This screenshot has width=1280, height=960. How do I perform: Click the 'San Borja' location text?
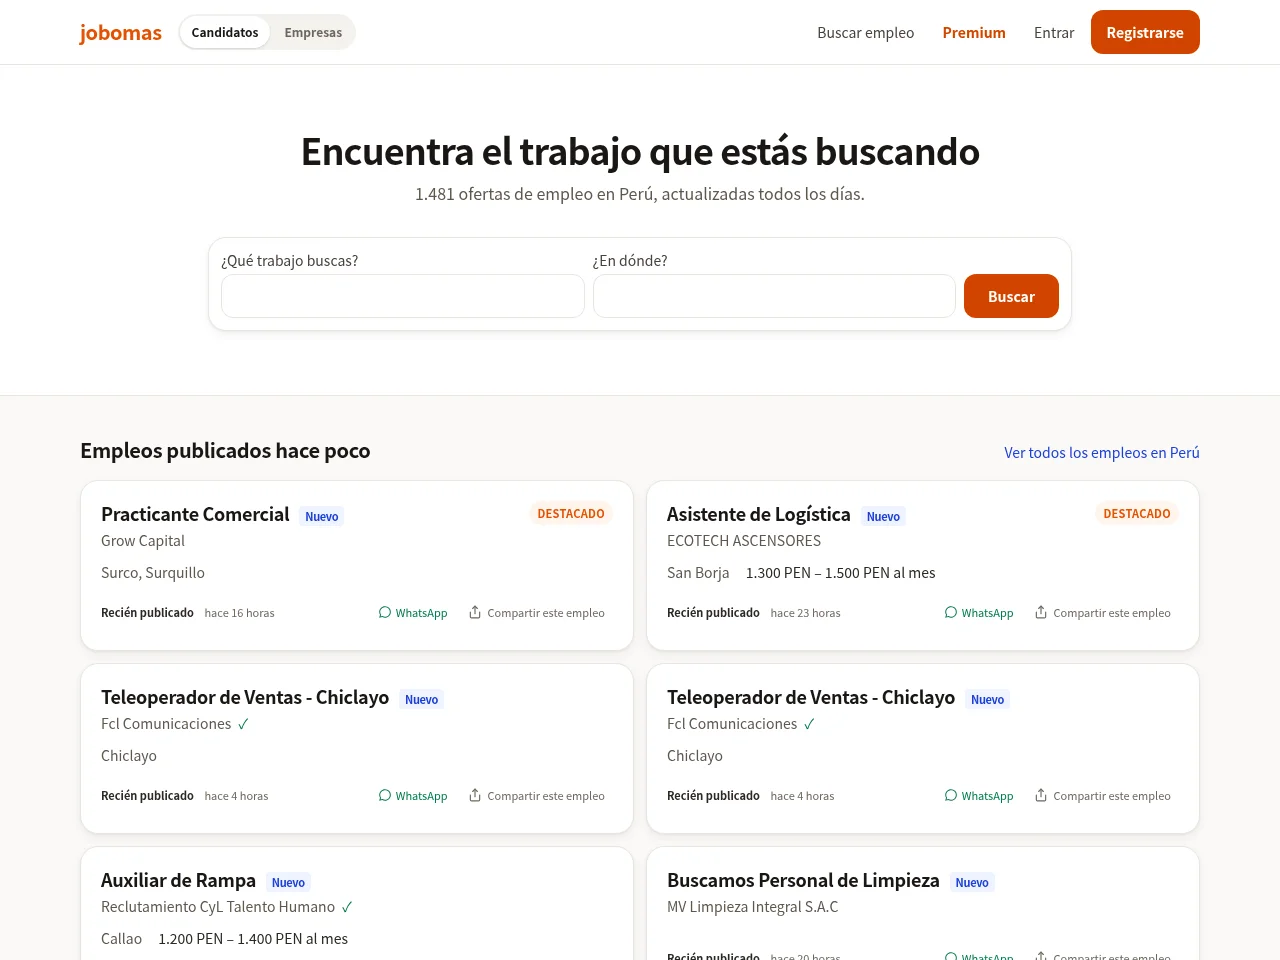[x=698, y=573]
